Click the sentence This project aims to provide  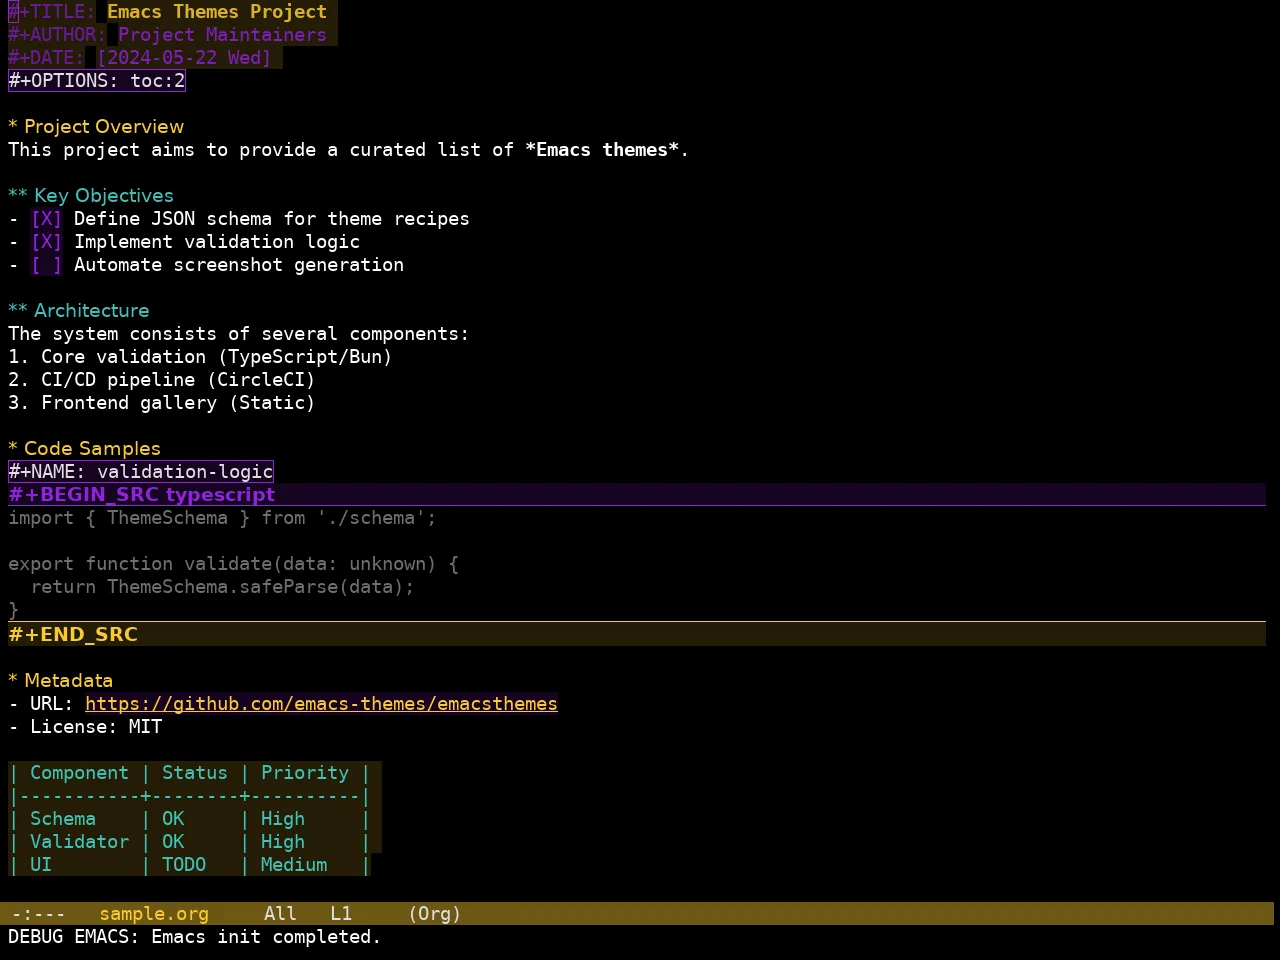[348, 150]
